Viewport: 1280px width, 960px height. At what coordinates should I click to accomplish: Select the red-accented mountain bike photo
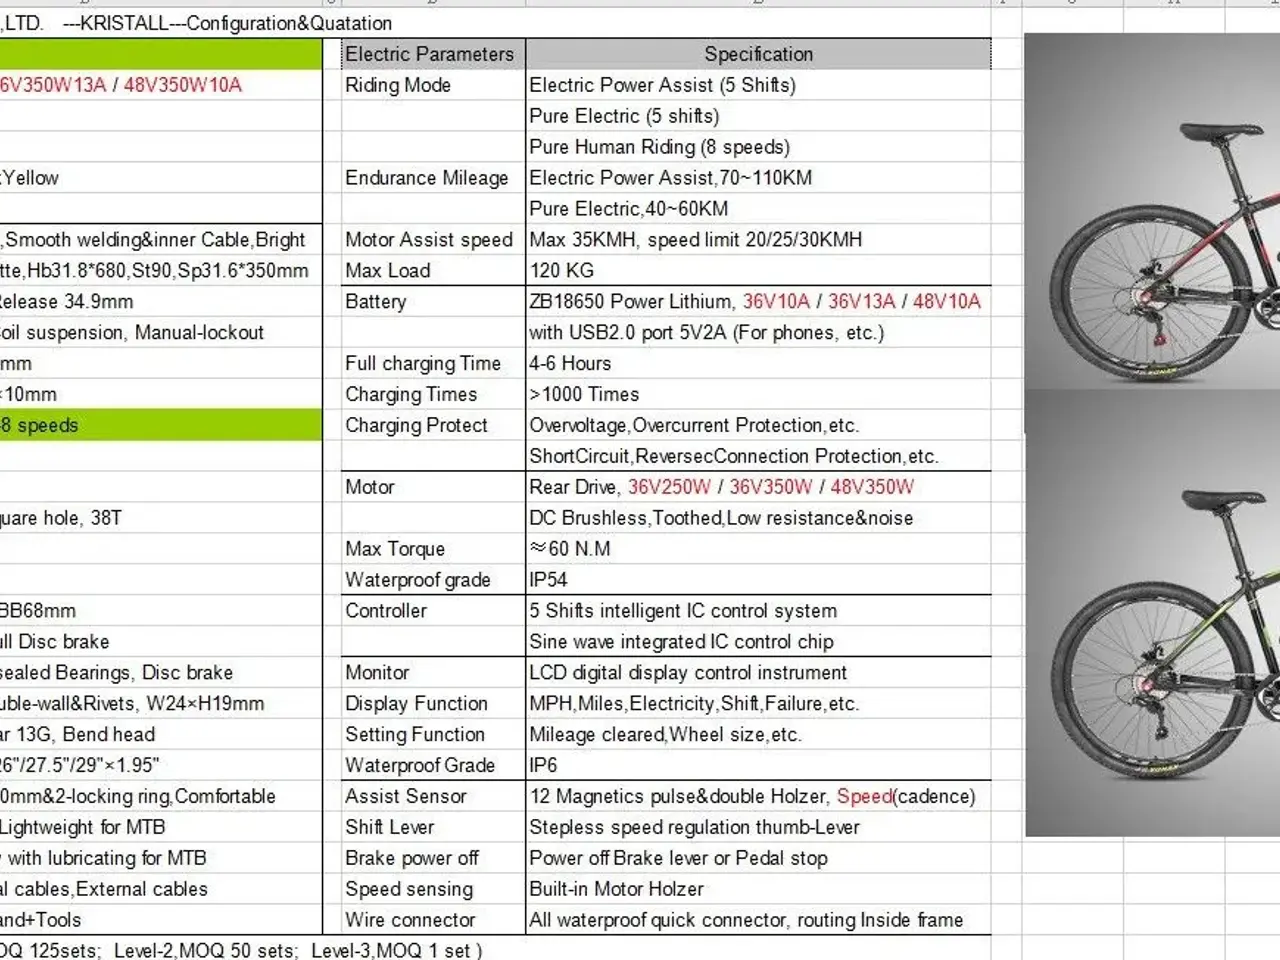coord(1152,210)
